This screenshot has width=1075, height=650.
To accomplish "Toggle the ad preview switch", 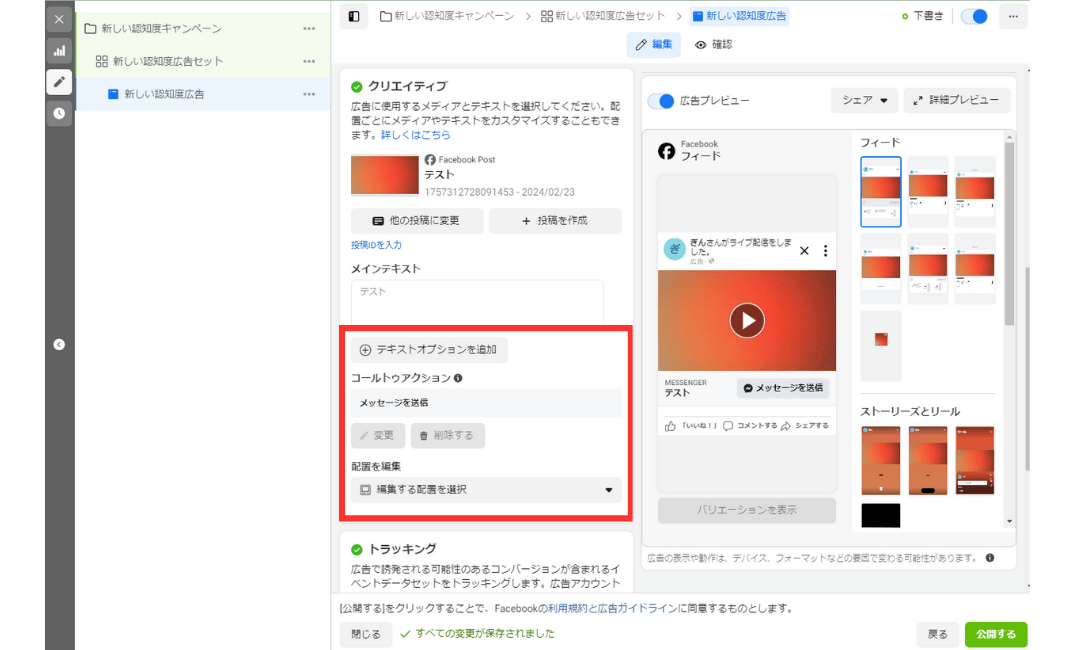I will (x=661, y=101).
